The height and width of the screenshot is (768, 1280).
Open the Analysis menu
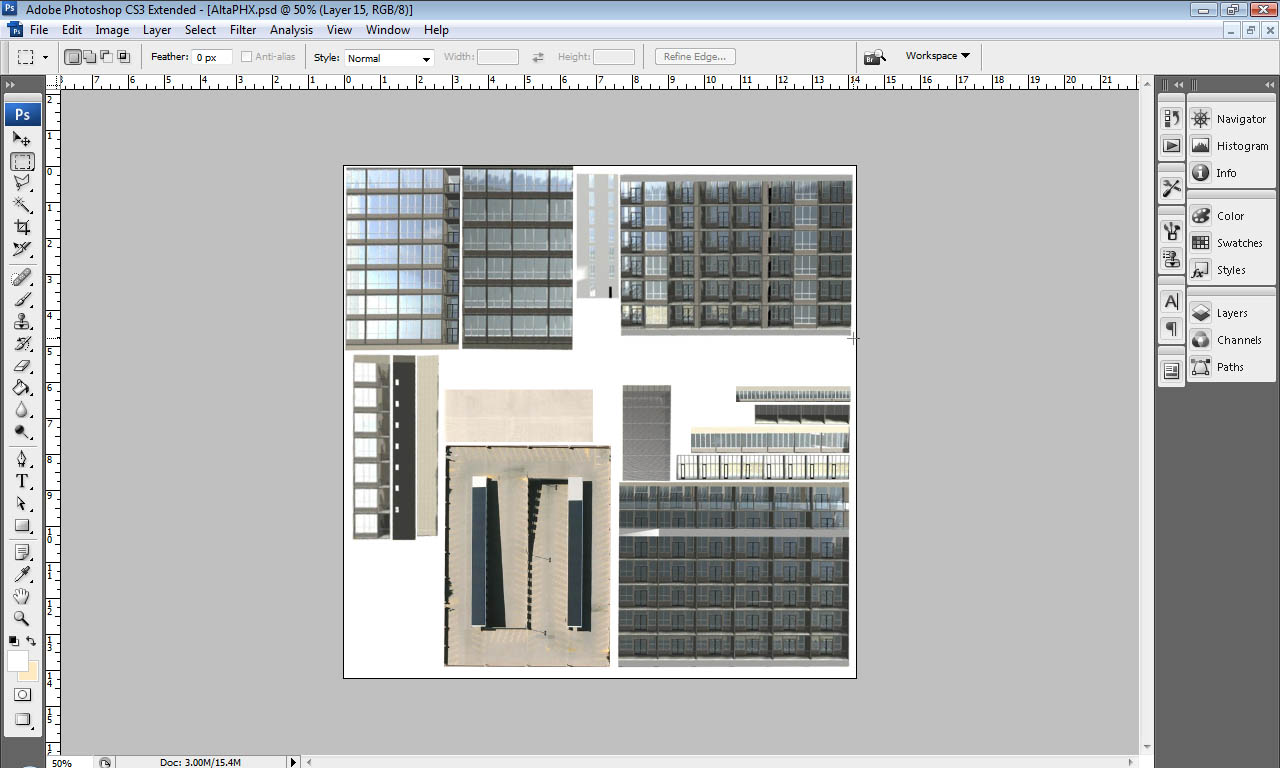click(x=291, y=30)
